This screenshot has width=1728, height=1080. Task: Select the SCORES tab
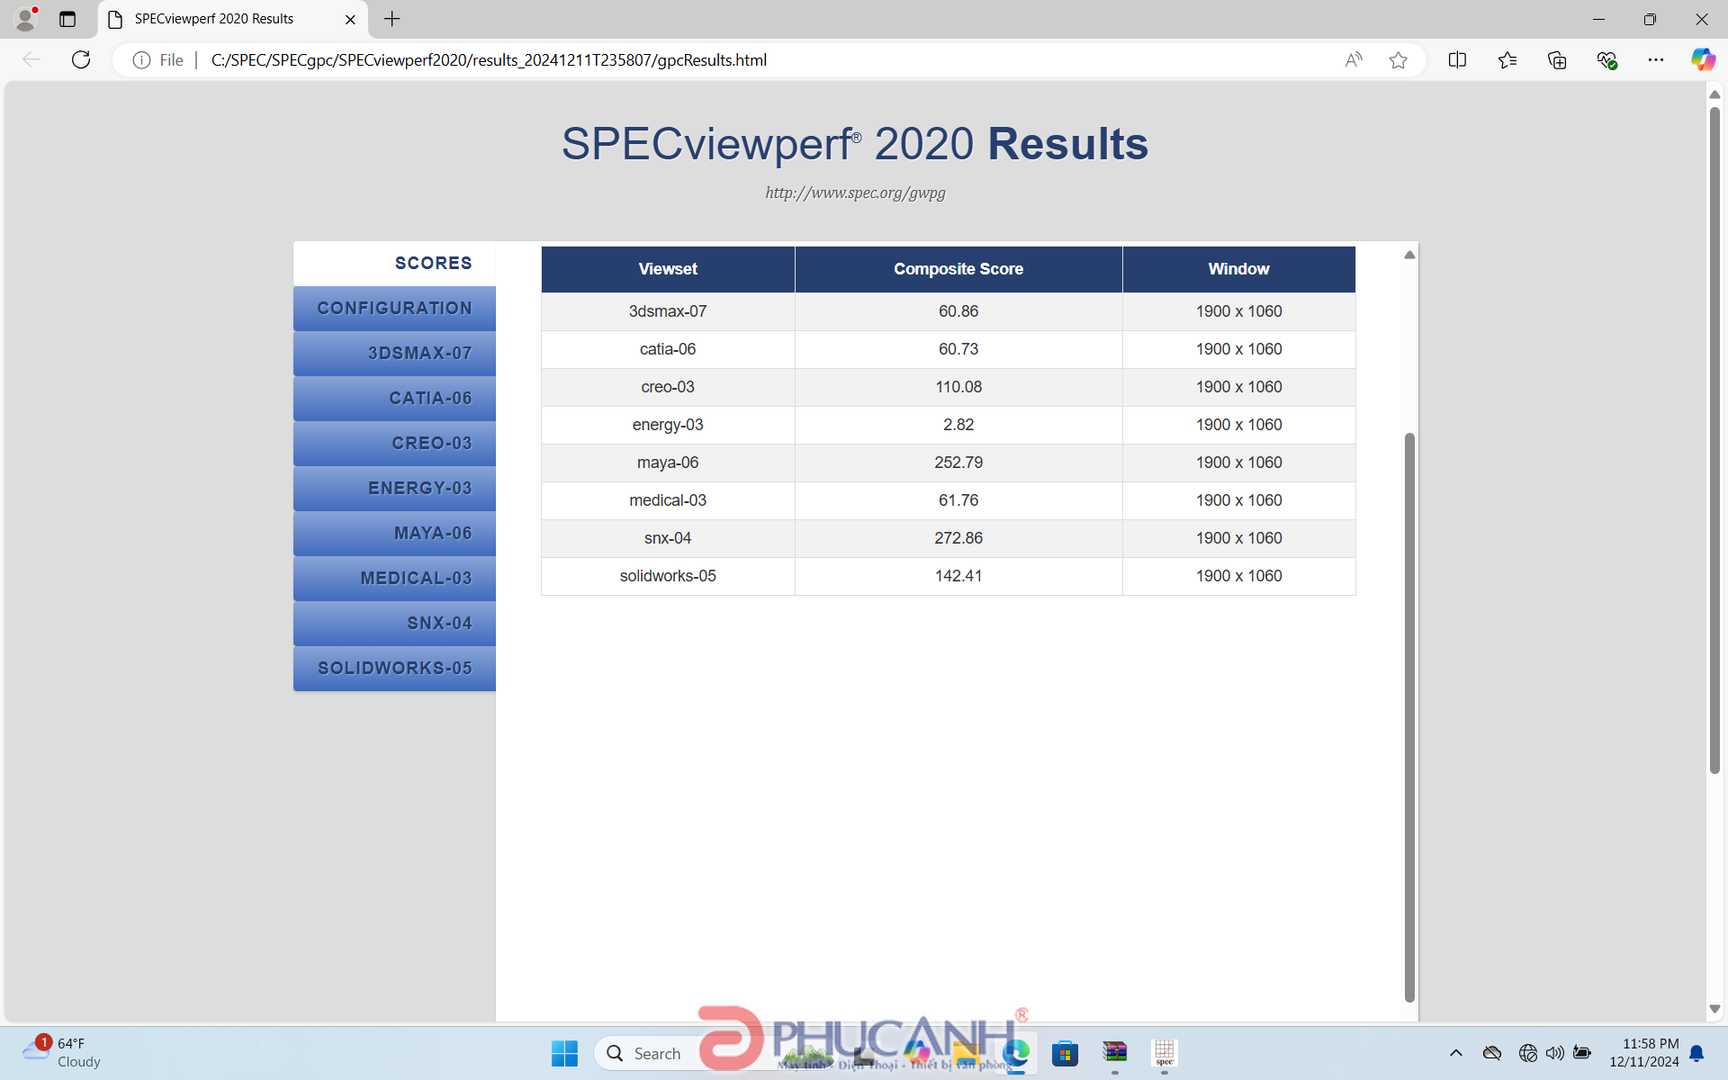tap(394, 263)
